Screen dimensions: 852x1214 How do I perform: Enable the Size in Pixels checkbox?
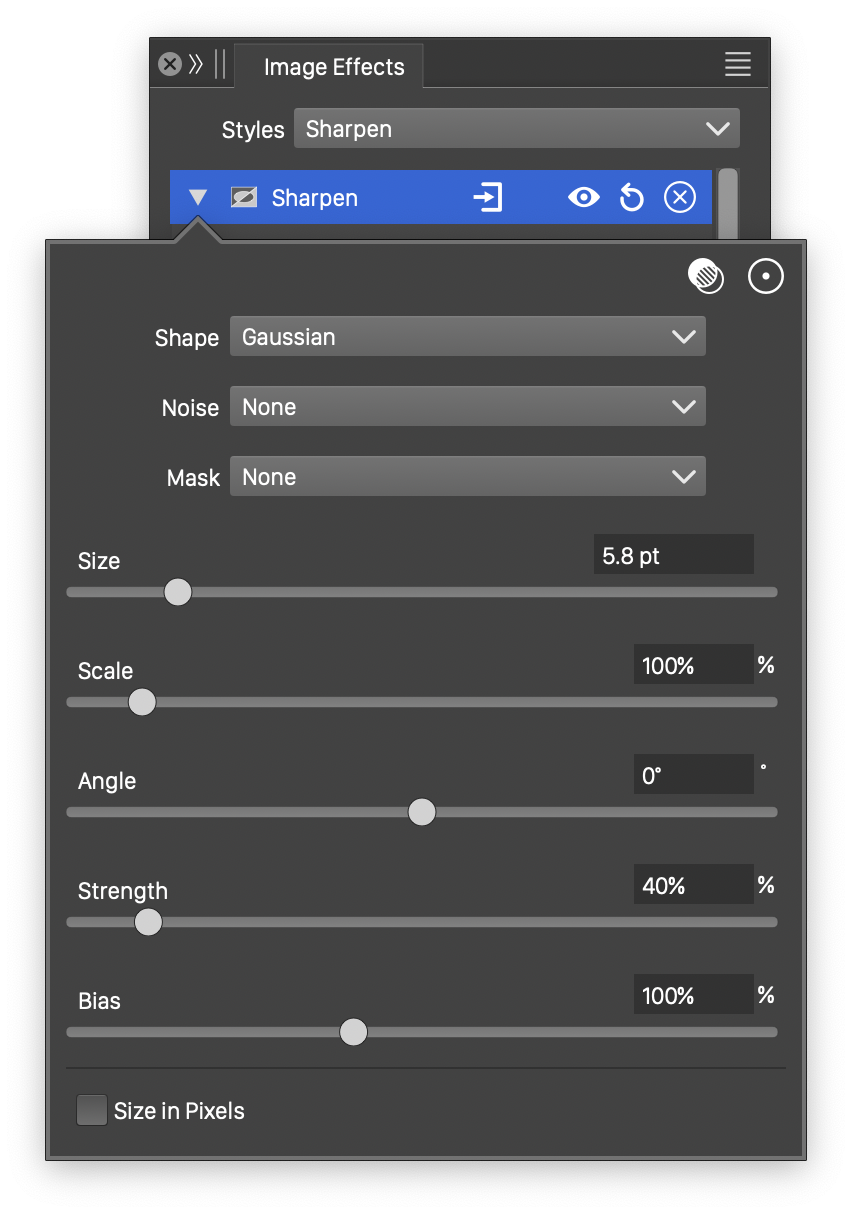92,1110
